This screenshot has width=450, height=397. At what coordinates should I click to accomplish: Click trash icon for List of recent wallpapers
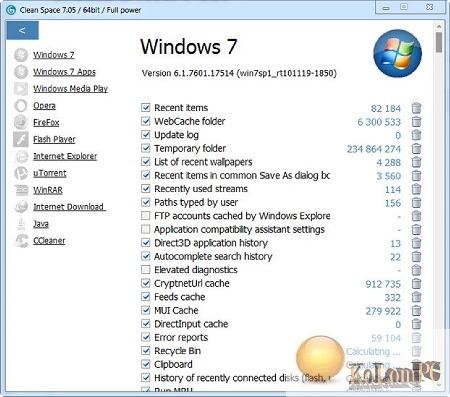pos(416,162)
